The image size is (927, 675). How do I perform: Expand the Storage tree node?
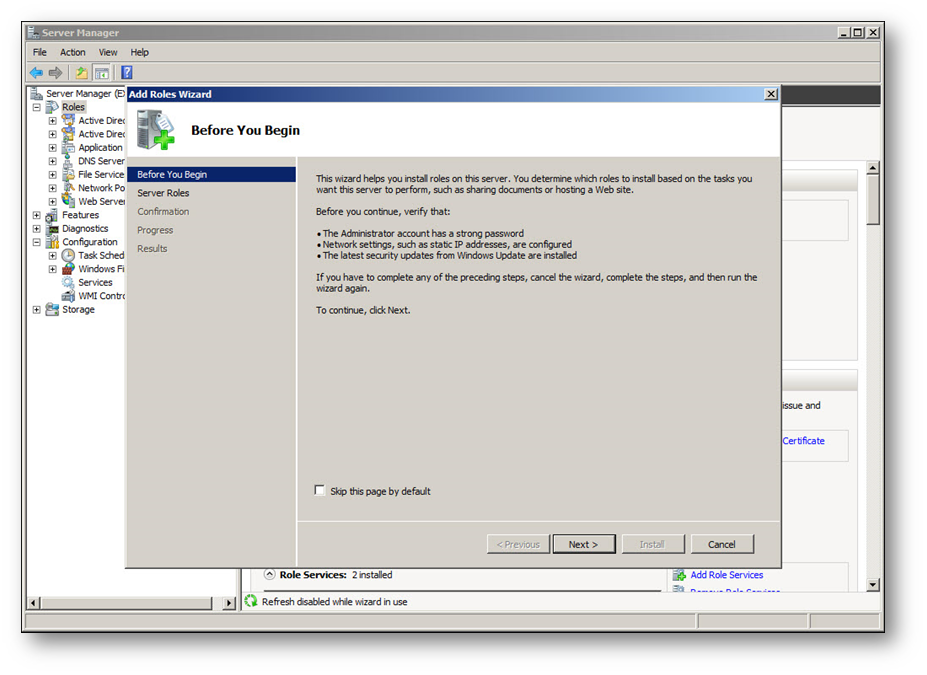[37, 310]
